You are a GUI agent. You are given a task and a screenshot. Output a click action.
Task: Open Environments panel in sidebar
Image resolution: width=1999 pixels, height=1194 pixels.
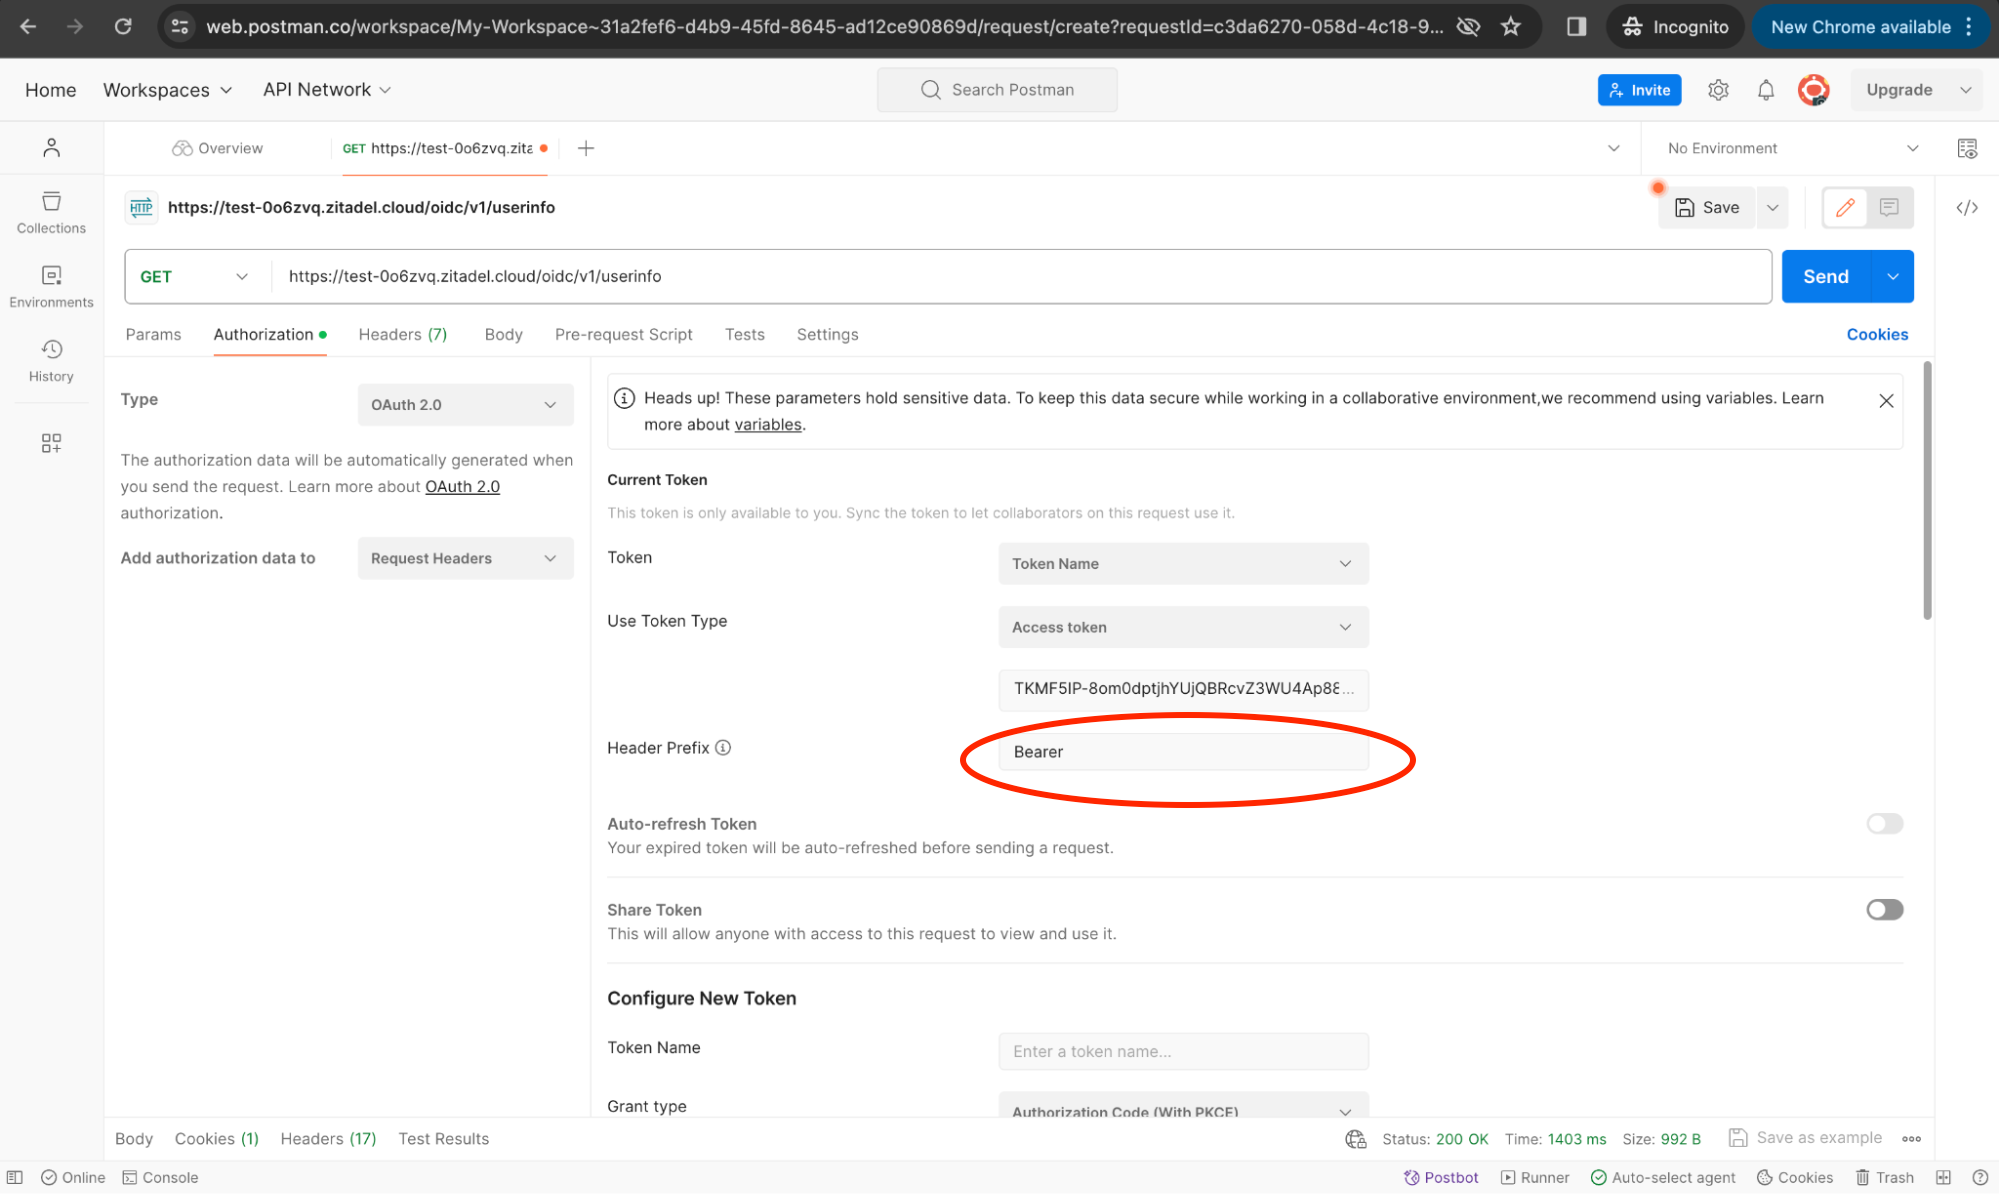51,286
